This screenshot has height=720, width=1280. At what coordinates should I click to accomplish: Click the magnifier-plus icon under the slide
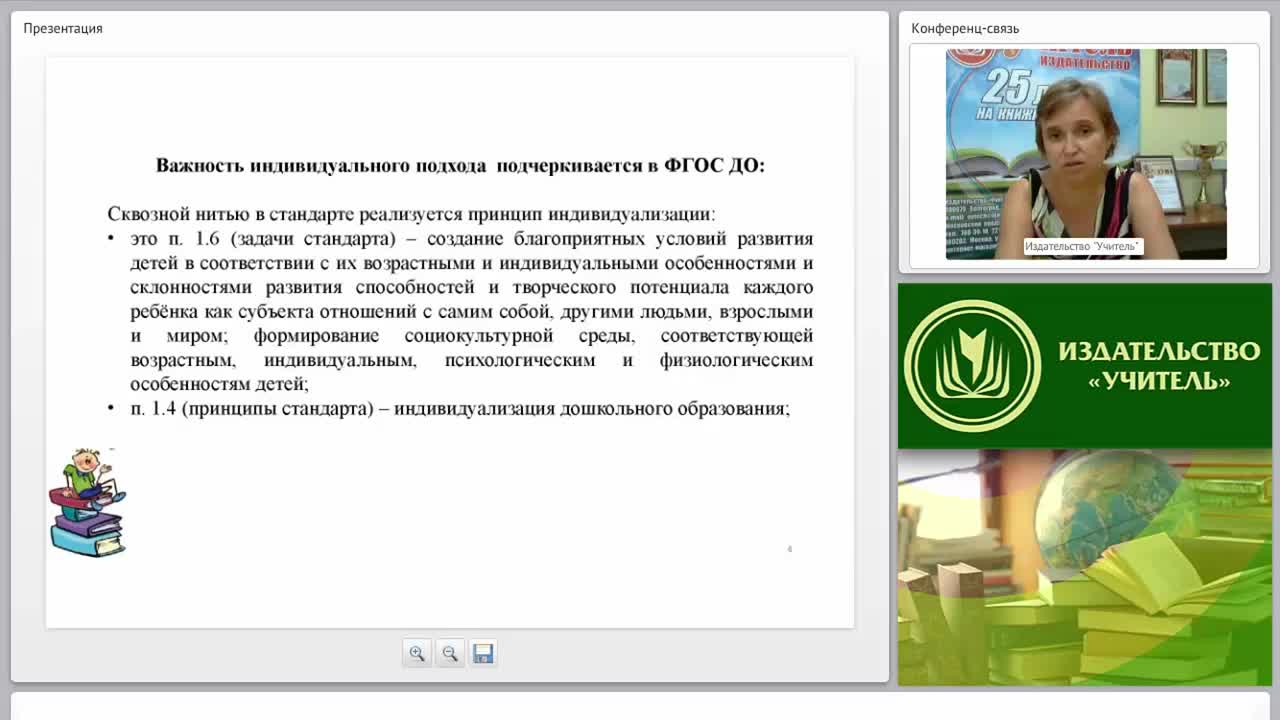(x=417, y=652)
